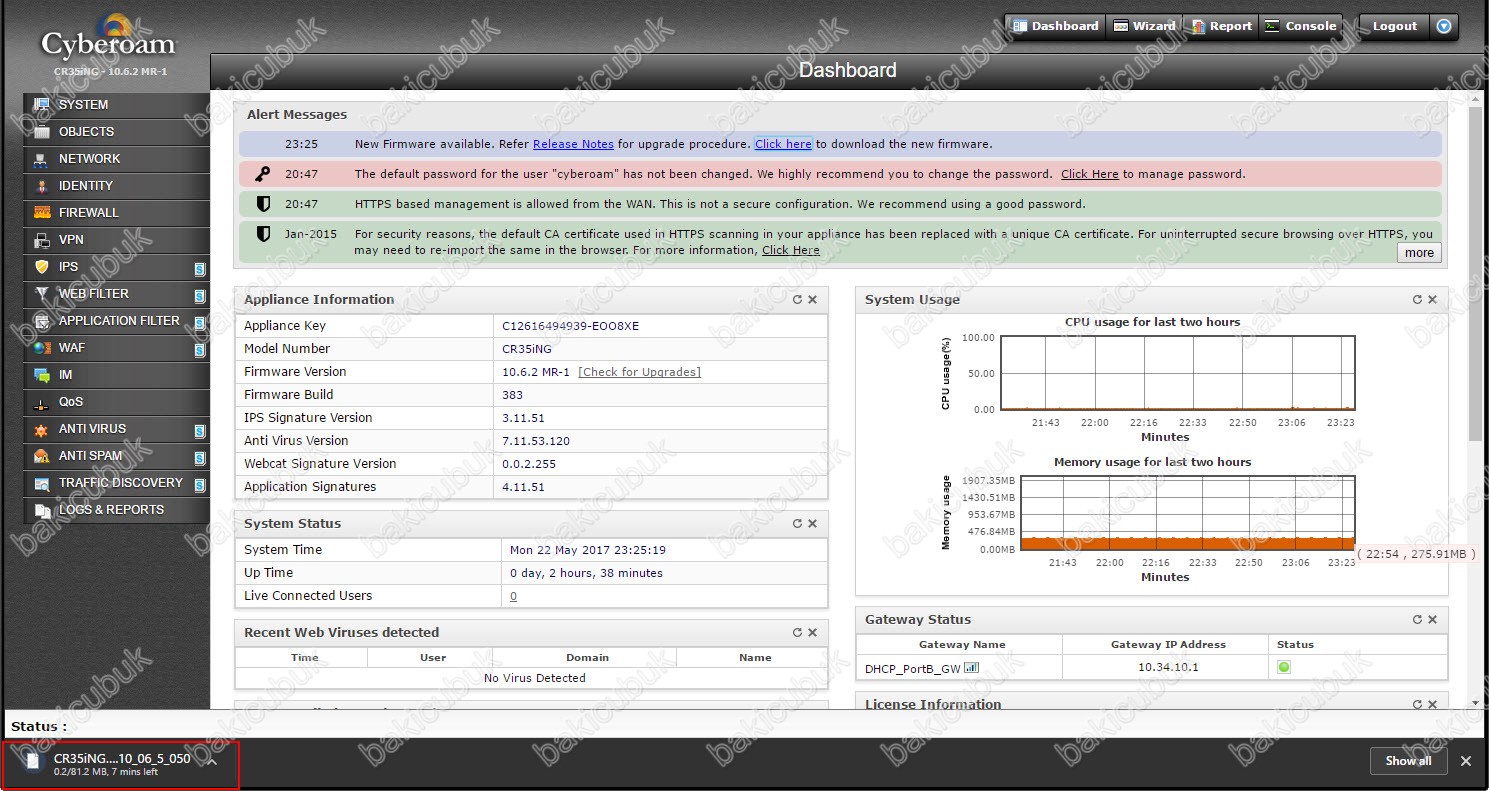
Task: Click subscription badge next to IPS
Action: [200, 269]
